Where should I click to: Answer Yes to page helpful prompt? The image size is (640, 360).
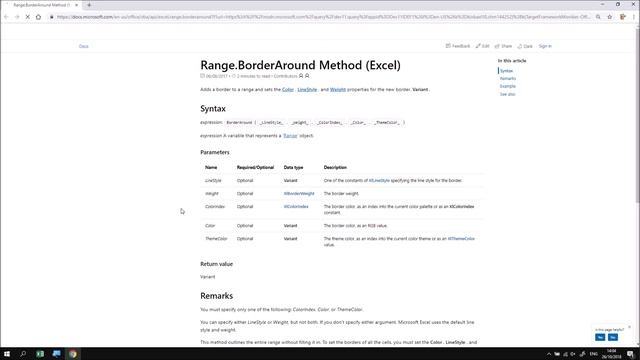pos(600,337)
